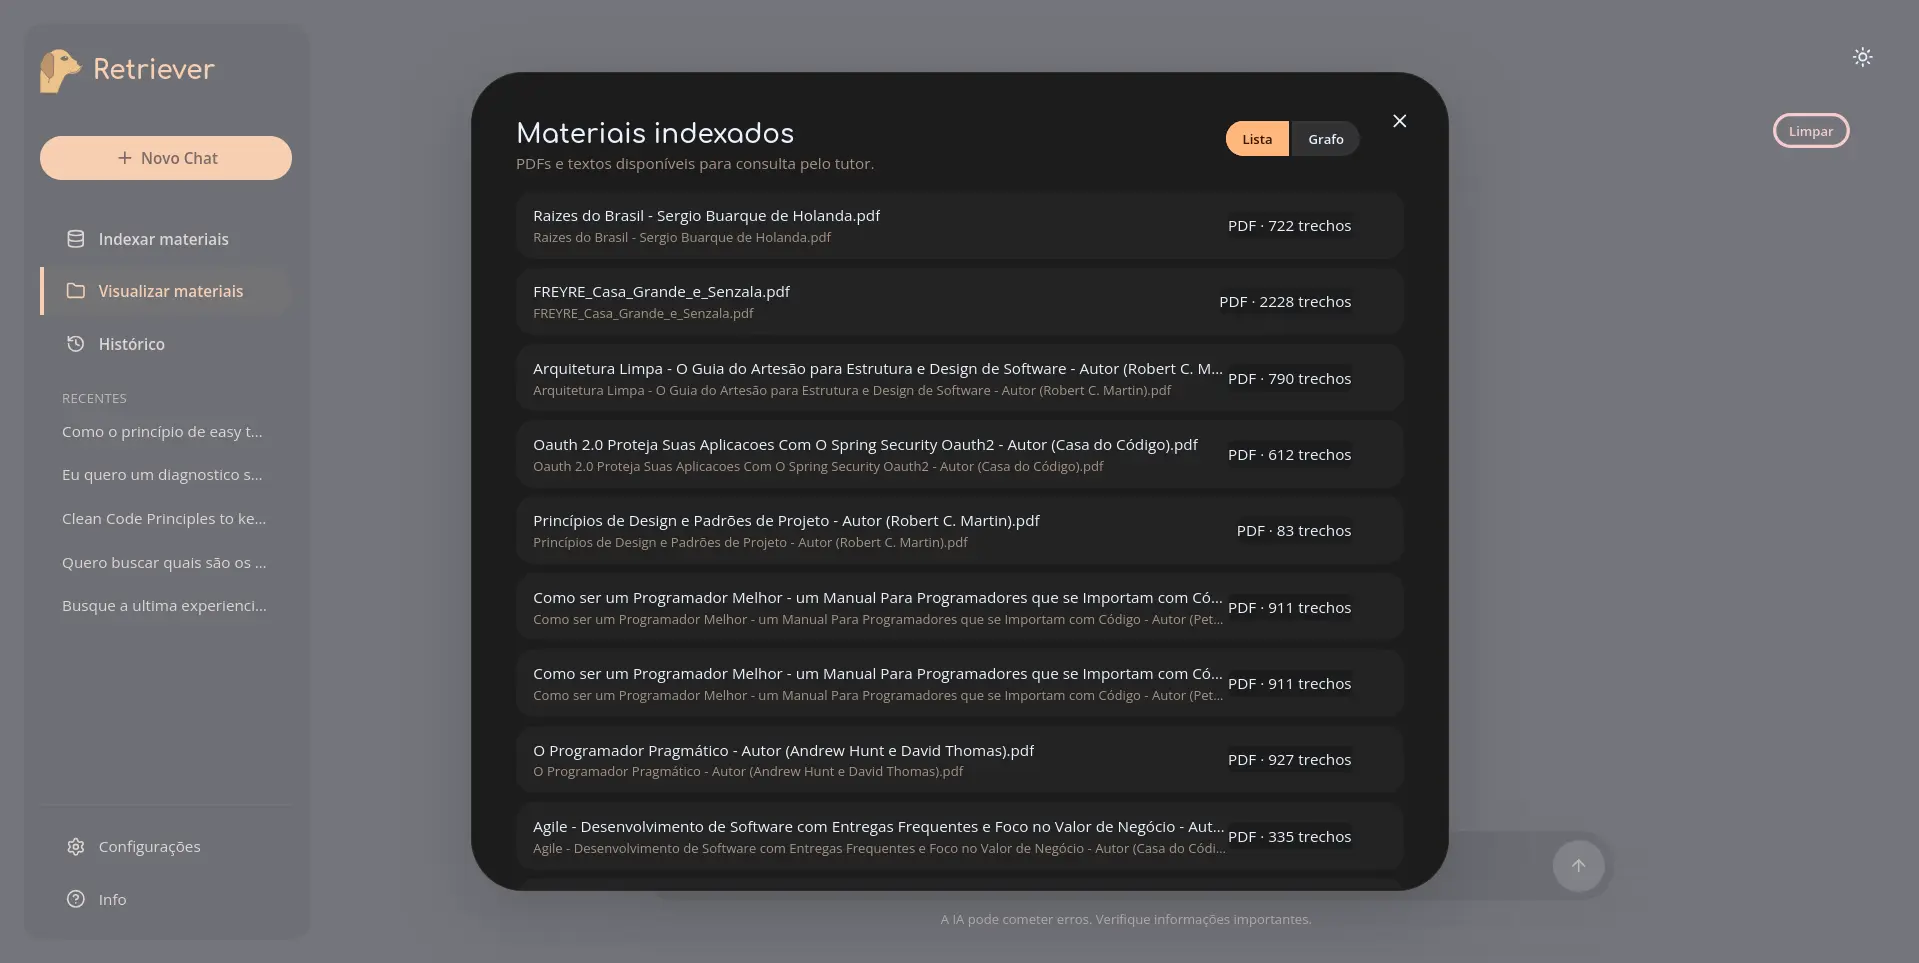Click the send arrow button
Screen dimensions: 1919x963
point(1578,866)
